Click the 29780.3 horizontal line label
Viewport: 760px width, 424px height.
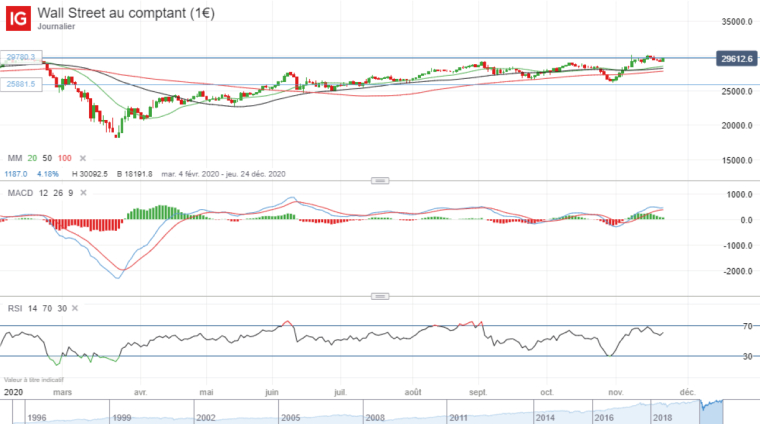coord(21,57)
